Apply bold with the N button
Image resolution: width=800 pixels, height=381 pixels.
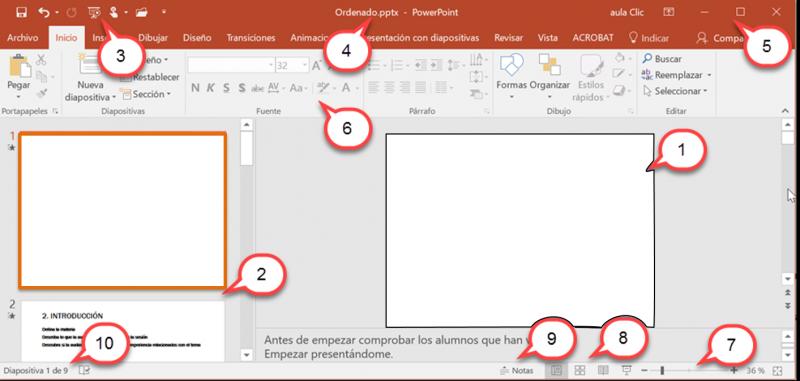[195, 88]
